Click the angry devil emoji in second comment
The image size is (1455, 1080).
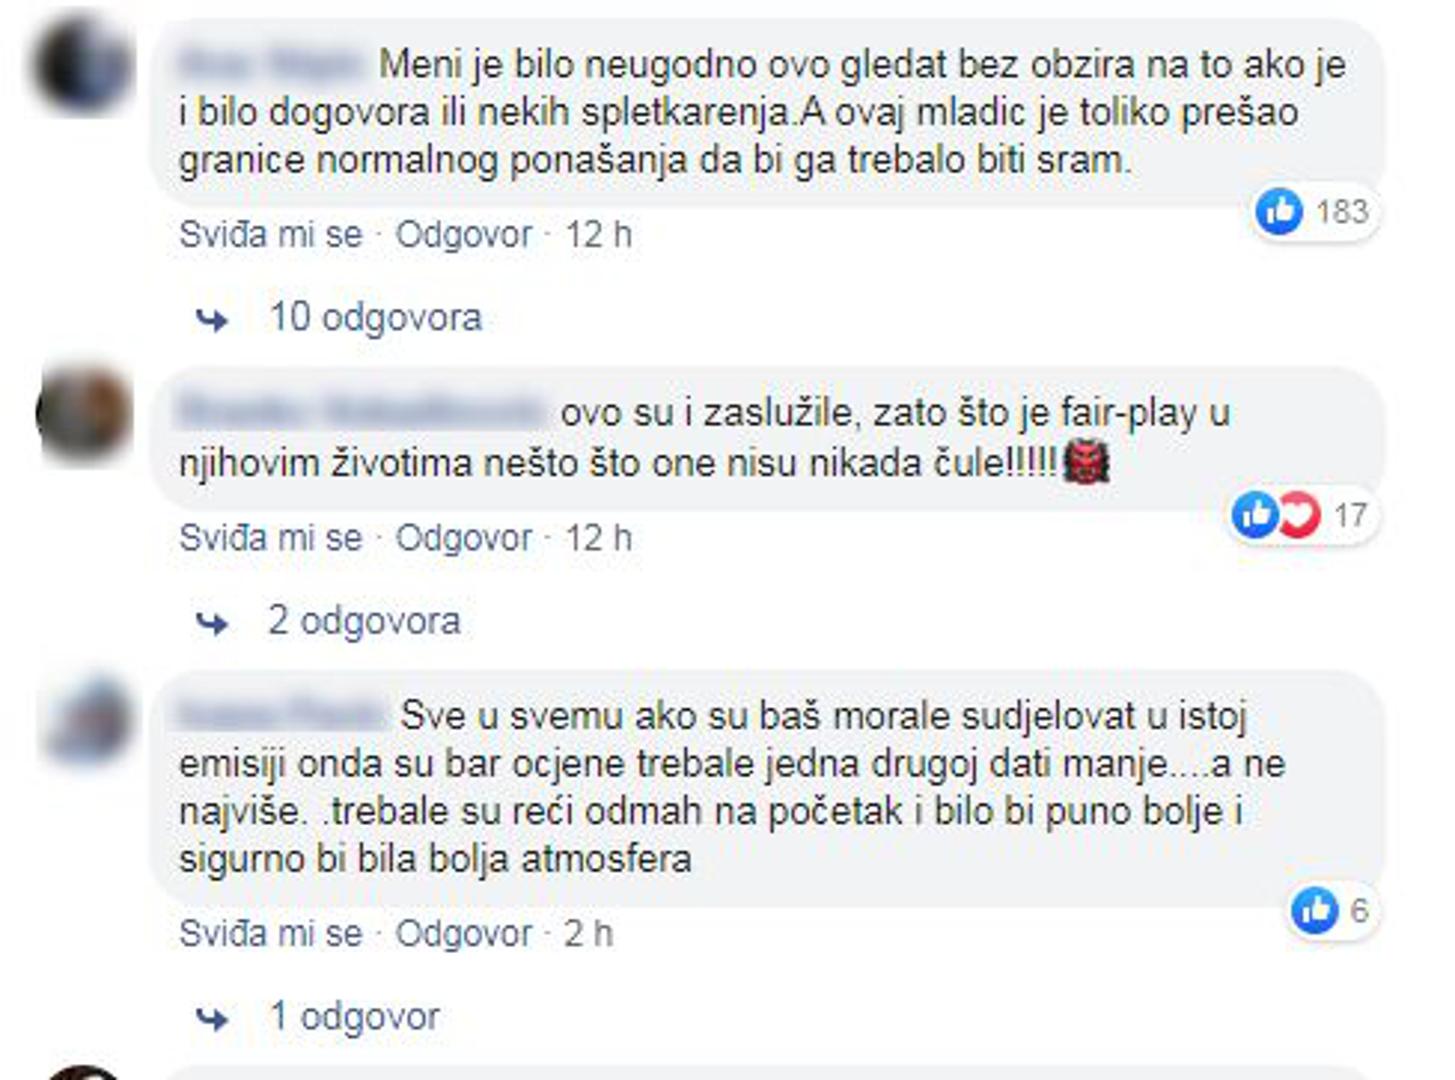point(1086,463)
